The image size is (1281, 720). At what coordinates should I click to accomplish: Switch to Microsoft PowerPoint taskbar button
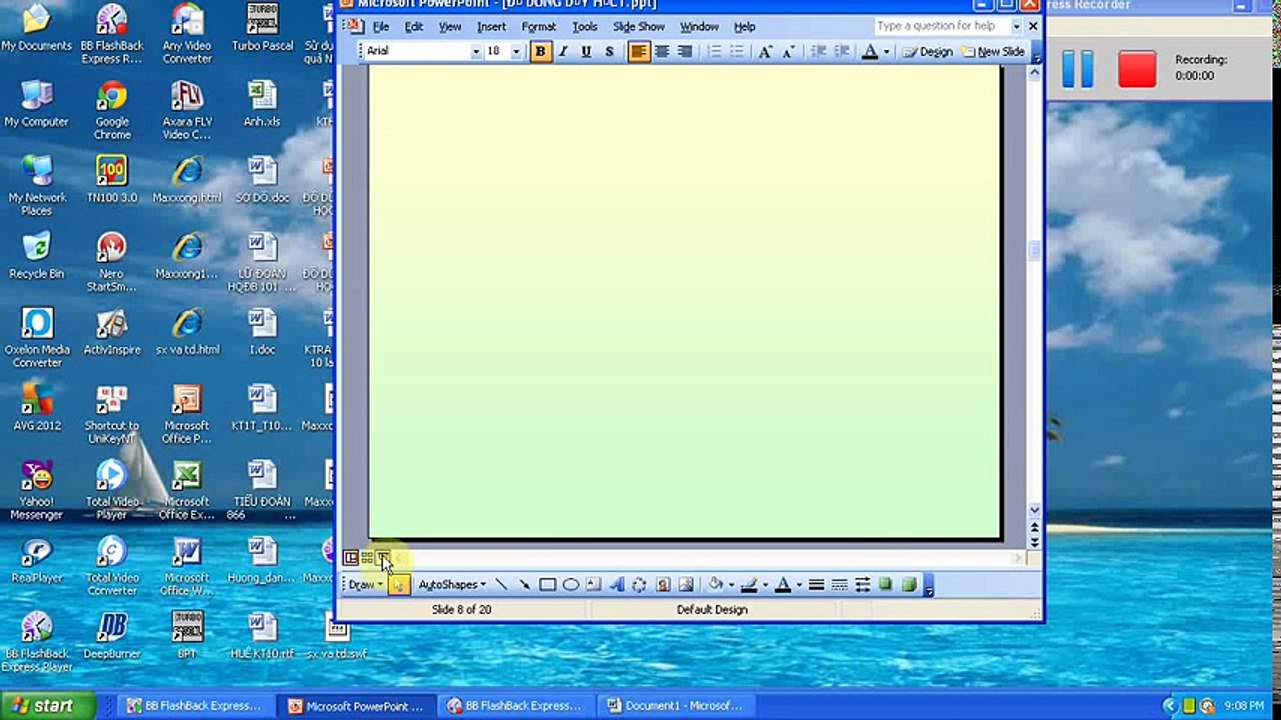coord(358,706)
